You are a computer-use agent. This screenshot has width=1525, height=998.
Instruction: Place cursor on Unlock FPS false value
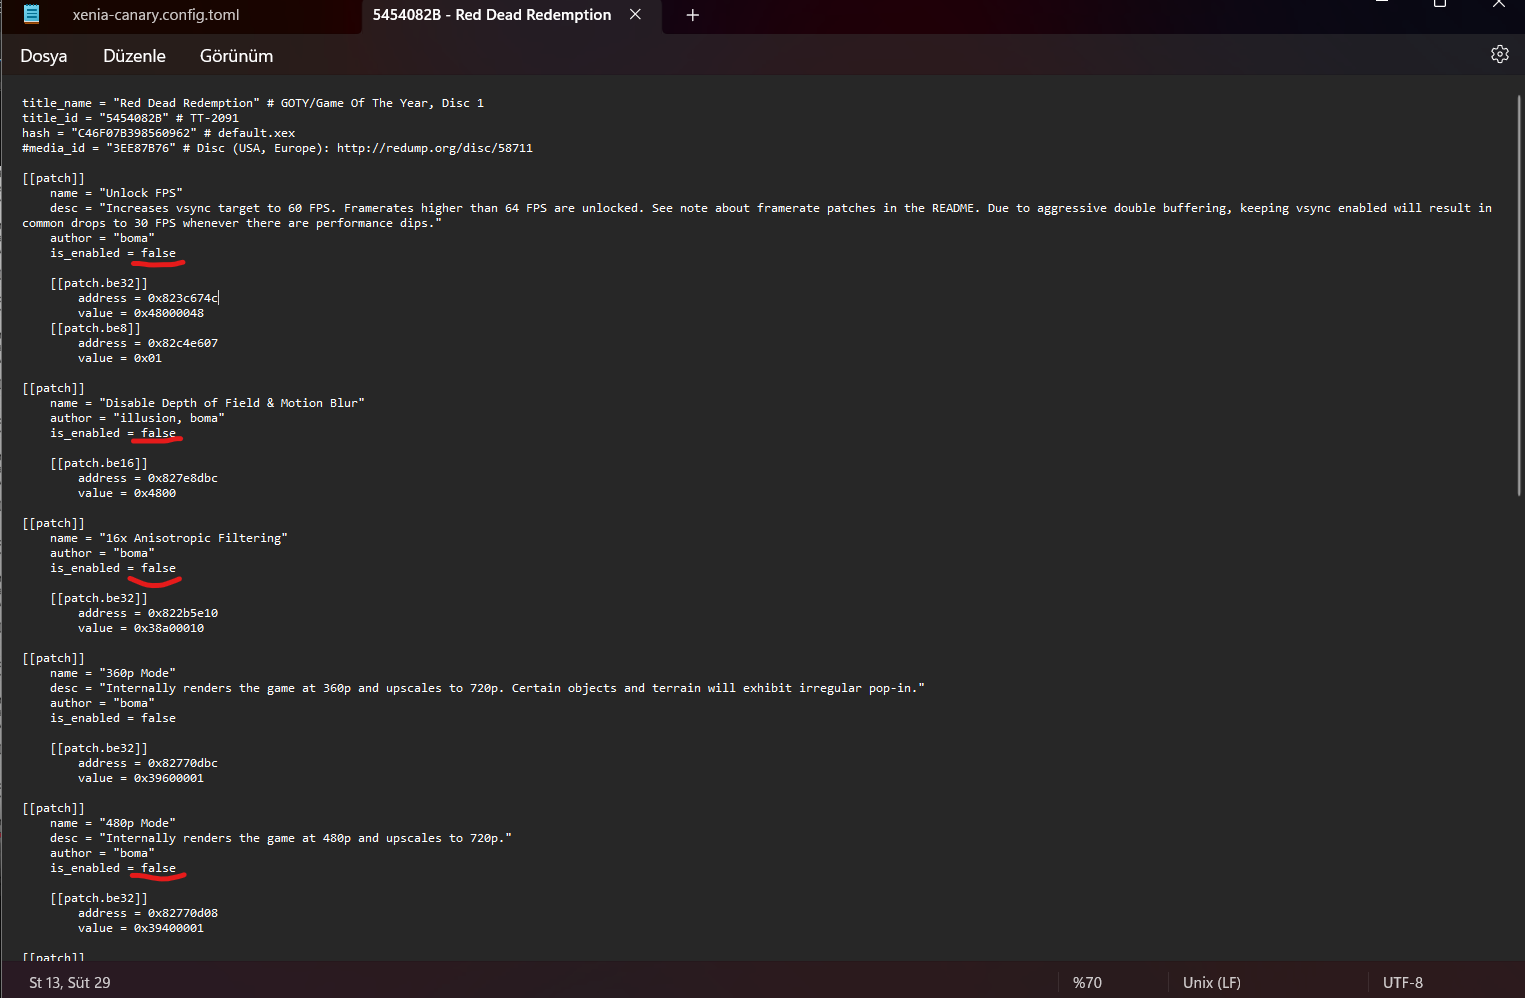158,253
